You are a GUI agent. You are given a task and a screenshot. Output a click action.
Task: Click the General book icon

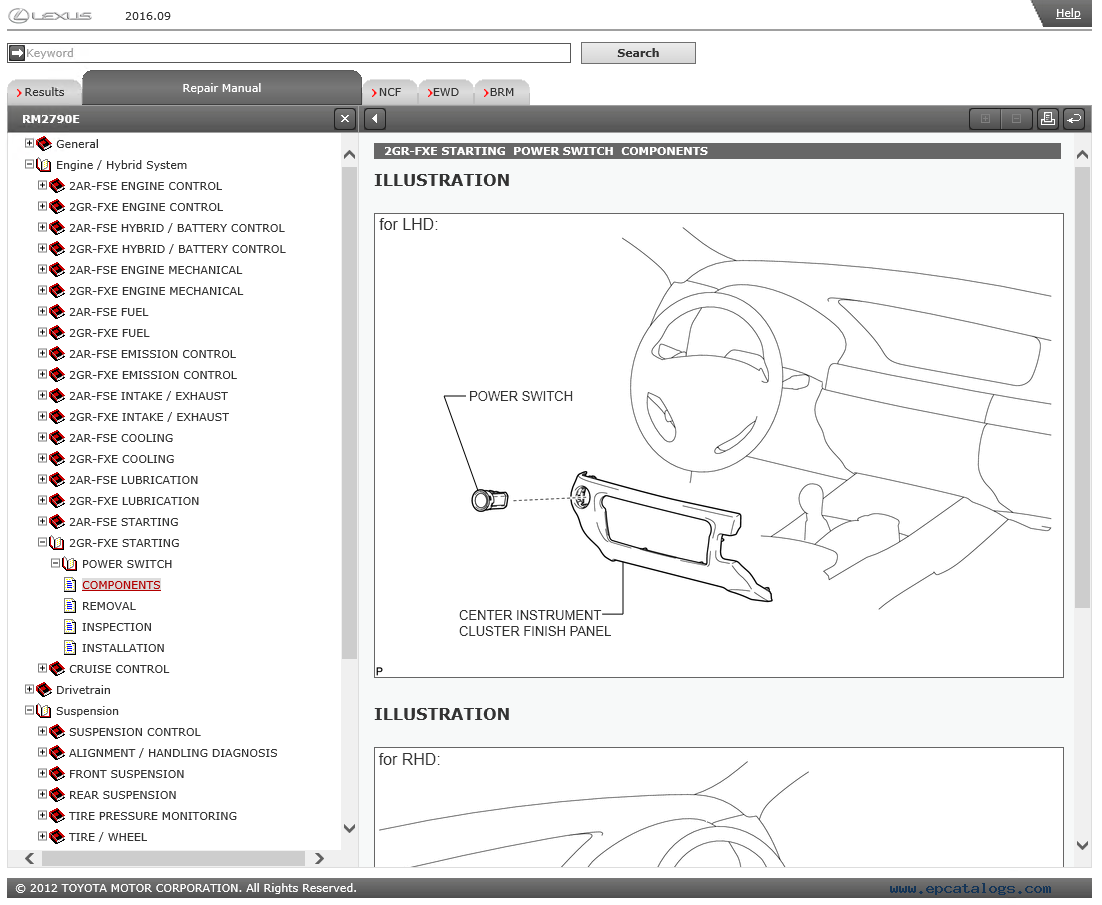click(x=44, y=144)
